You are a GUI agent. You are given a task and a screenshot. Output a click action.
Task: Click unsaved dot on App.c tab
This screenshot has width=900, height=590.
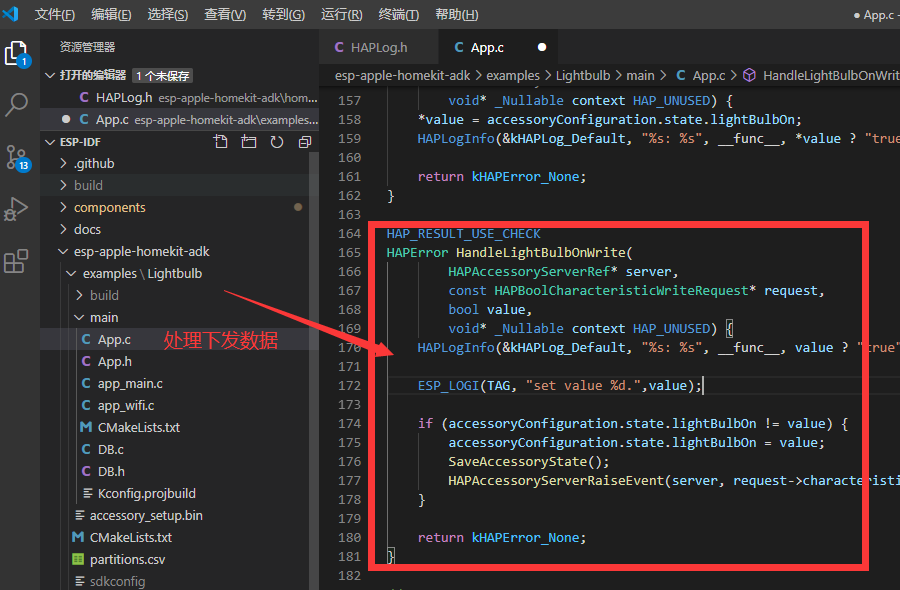pyautogui.click(x=542, y=47)
